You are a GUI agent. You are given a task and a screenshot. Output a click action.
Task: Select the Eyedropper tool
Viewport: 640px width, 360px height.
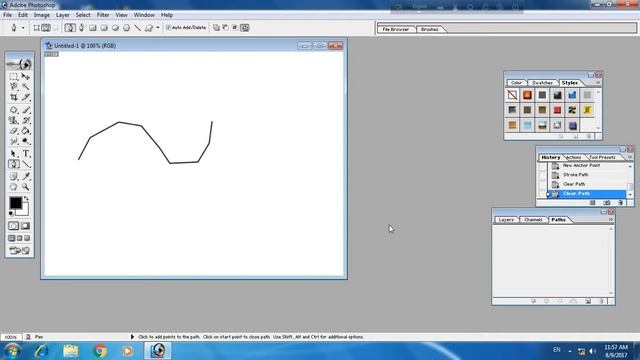26,176
